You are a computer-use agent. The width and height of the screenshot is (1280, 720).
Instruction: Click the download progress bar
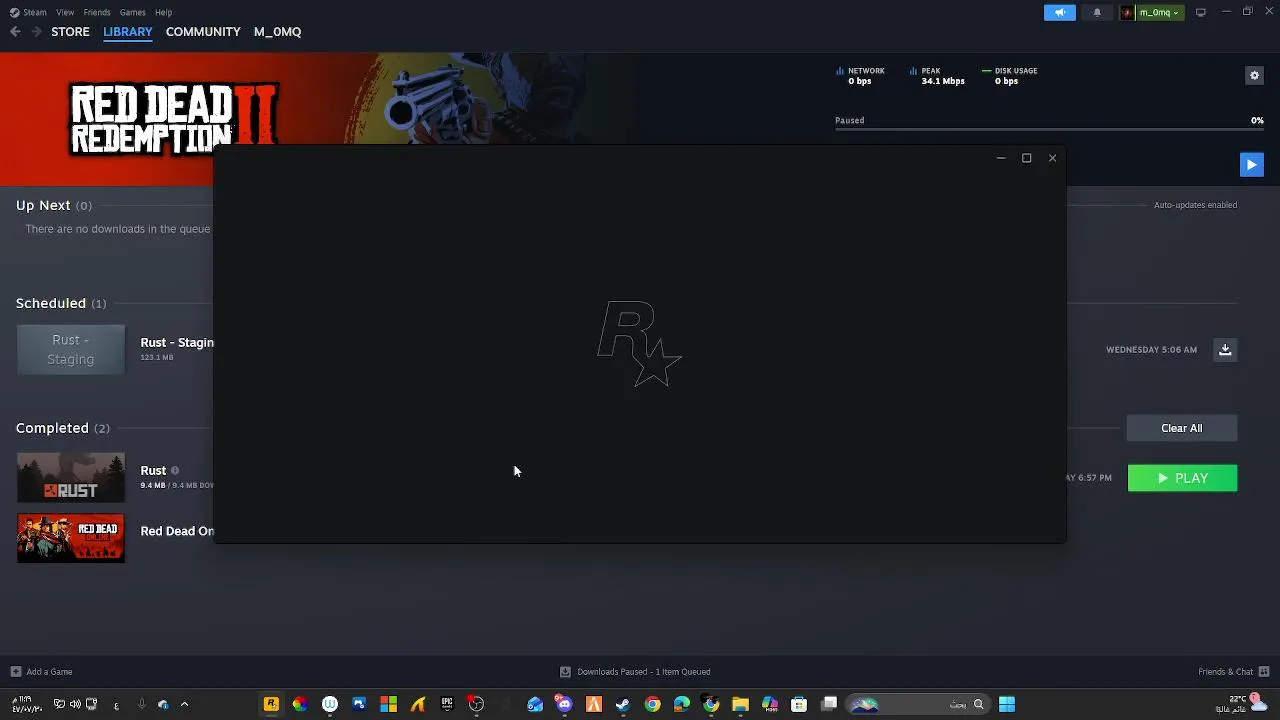coord(1049,131)
